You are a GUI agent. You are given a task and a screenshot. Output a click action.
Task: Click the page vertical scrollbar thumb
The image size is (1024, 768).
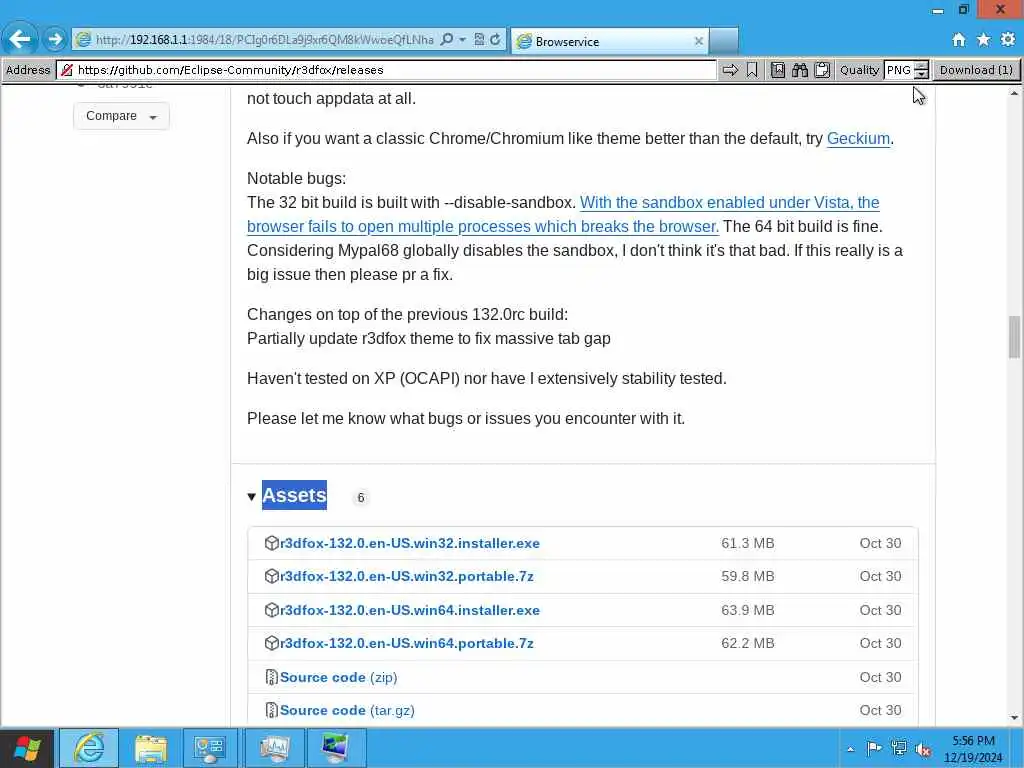coord(1014,337)
